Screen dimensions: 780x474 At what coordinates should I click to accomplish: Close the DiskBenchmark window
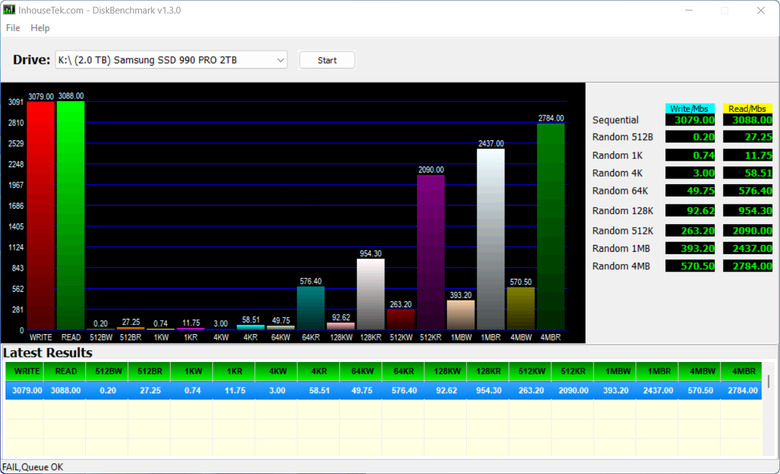761,10
